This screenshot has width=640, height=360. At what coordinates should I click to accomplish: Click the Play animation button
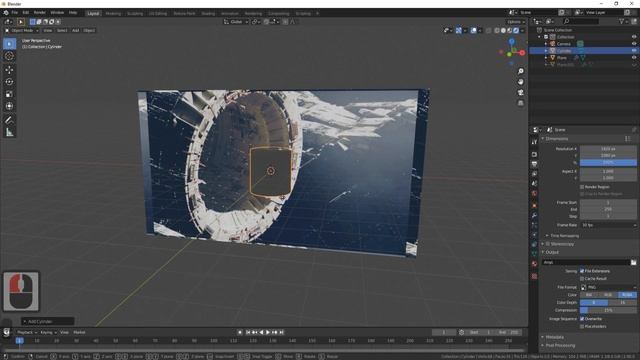[268, 333]
